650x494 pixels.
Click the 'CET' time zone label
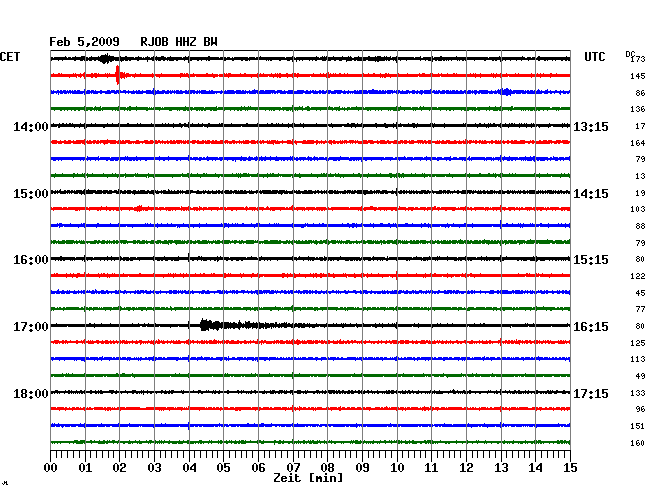(10, 57)
